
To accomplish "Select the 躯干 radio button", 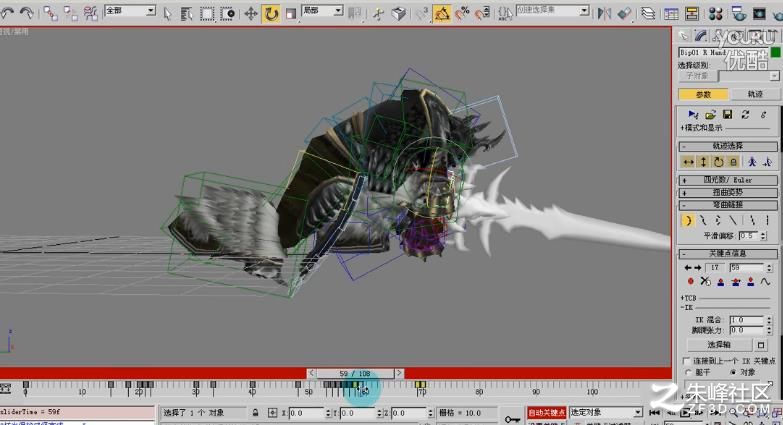I will coord(688,372).
